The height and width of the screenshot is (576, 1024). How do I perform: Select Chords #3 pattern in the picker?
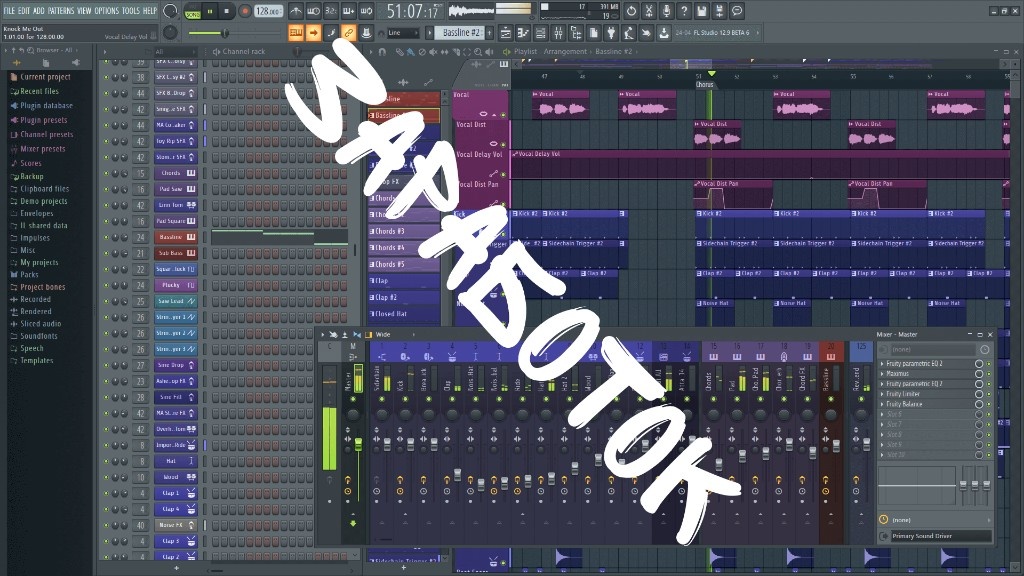404,231
